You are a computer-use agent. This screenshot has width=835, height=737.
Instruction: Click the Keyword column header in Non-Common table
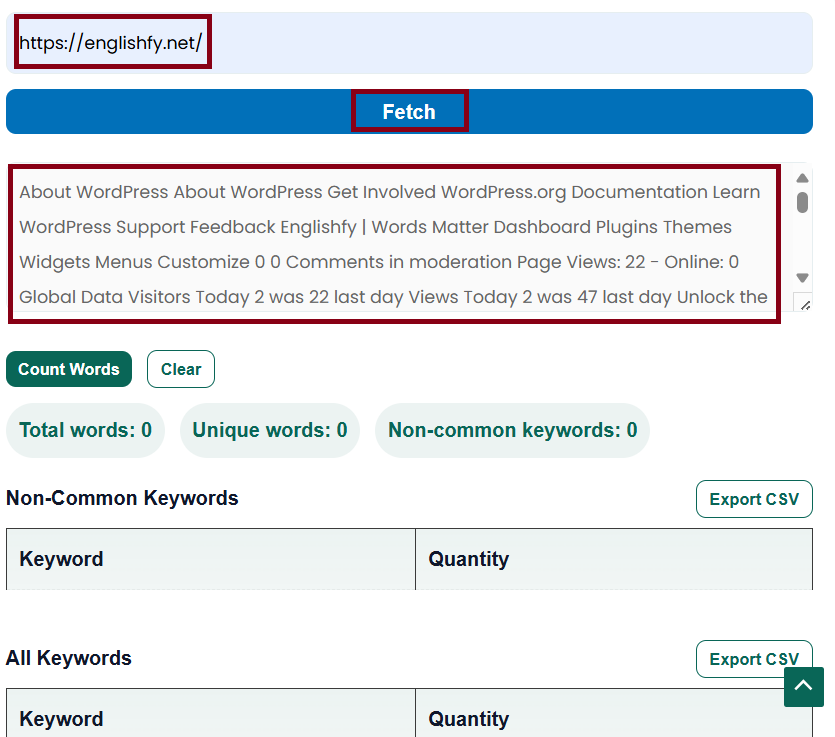tap(61, 559)
